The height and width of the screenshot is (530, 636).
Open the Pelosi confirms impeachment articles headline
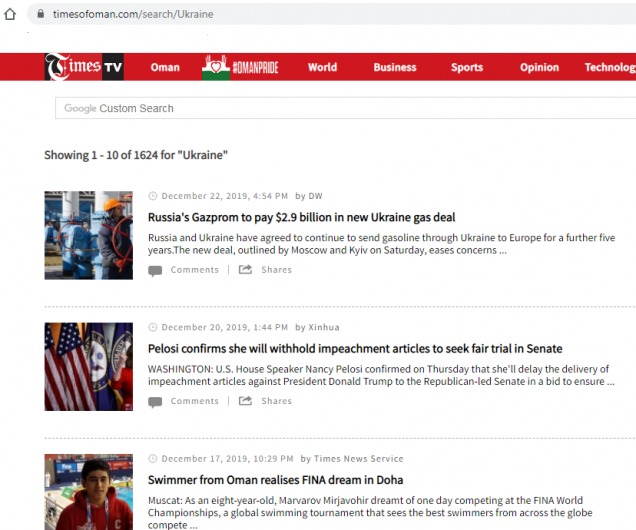coord(355,349)
